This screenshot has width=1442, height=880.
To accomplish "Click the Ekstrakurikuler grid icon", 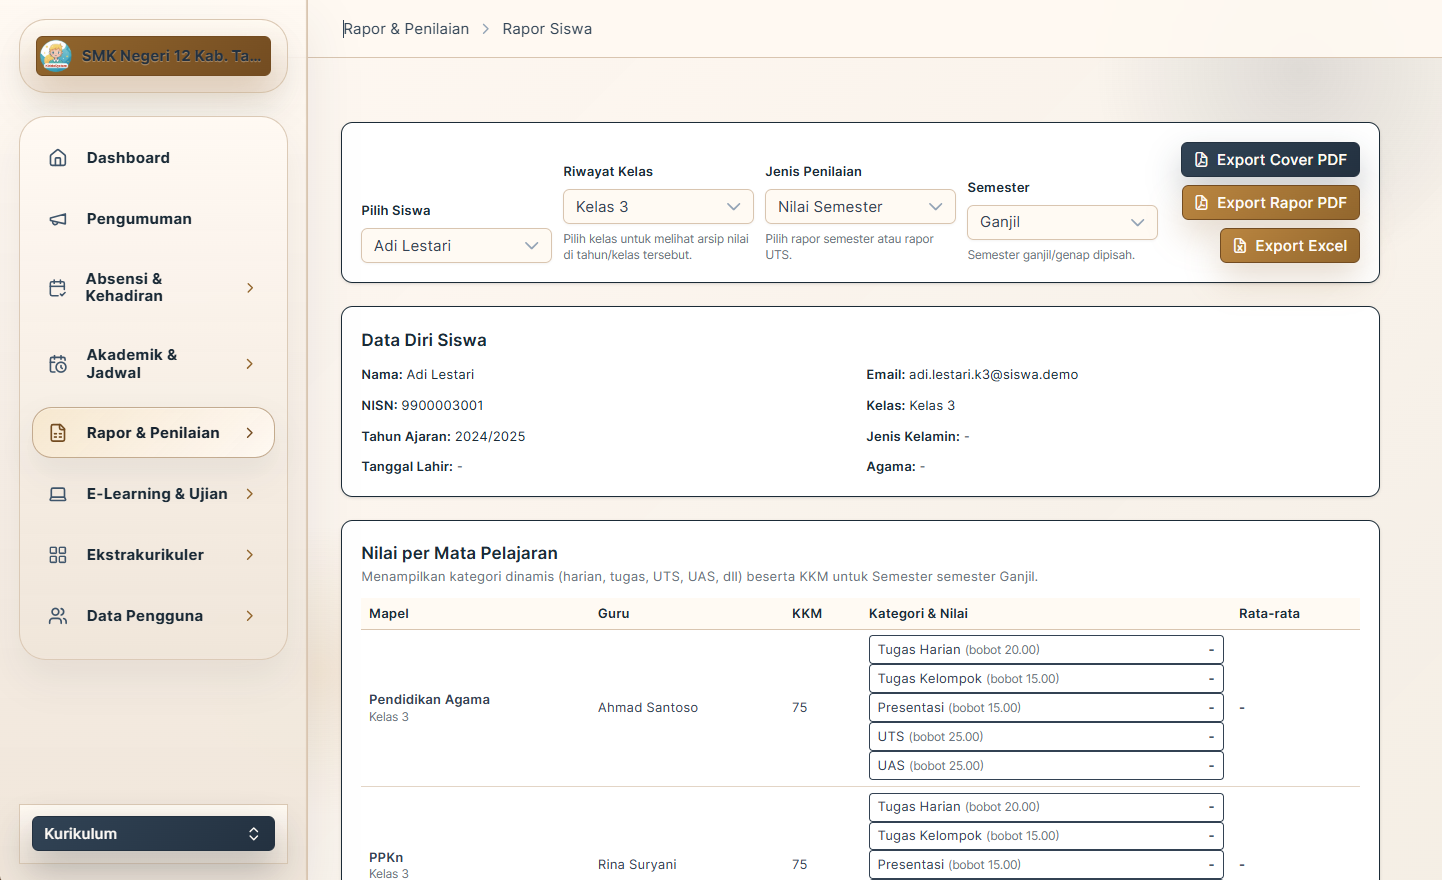I will 58,555.
